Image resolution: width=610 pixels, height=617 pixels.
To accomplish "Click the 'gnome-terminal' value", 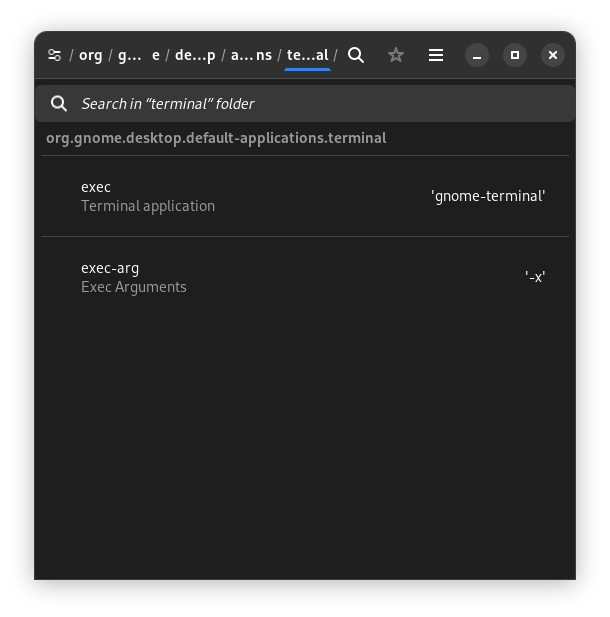I will point(488,196).
